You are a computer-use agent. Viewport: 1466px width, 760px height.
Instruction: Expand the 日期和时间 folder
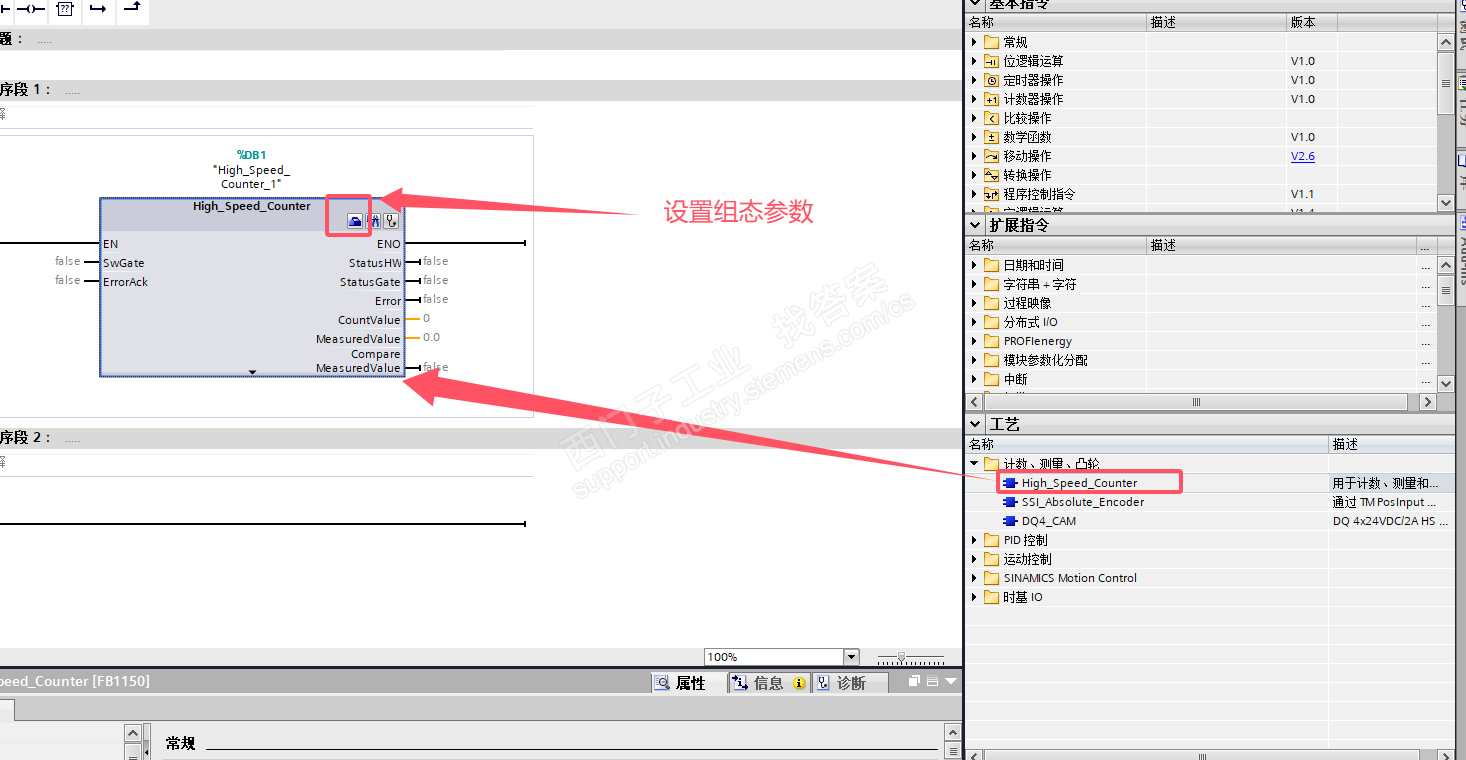click(x=975, y=265)
